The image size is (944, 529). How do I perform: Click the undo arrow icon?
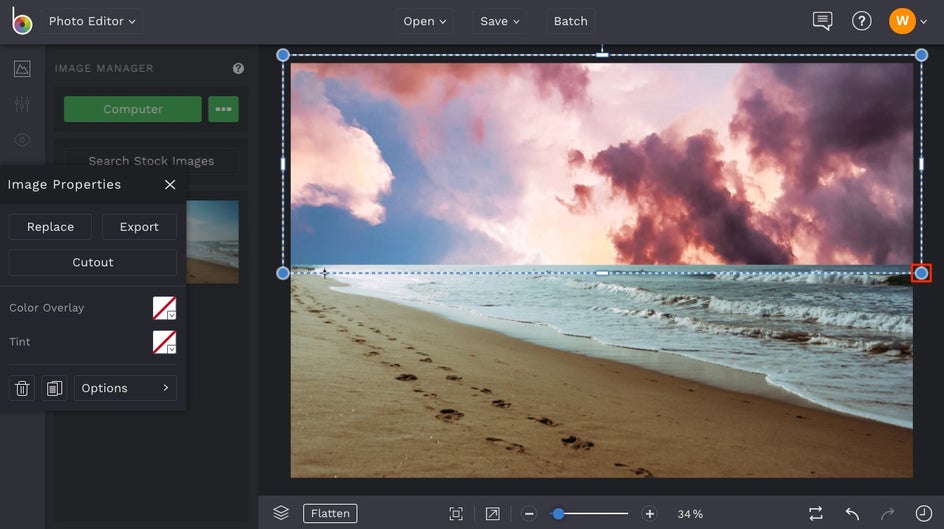click(x=852, y=514)
